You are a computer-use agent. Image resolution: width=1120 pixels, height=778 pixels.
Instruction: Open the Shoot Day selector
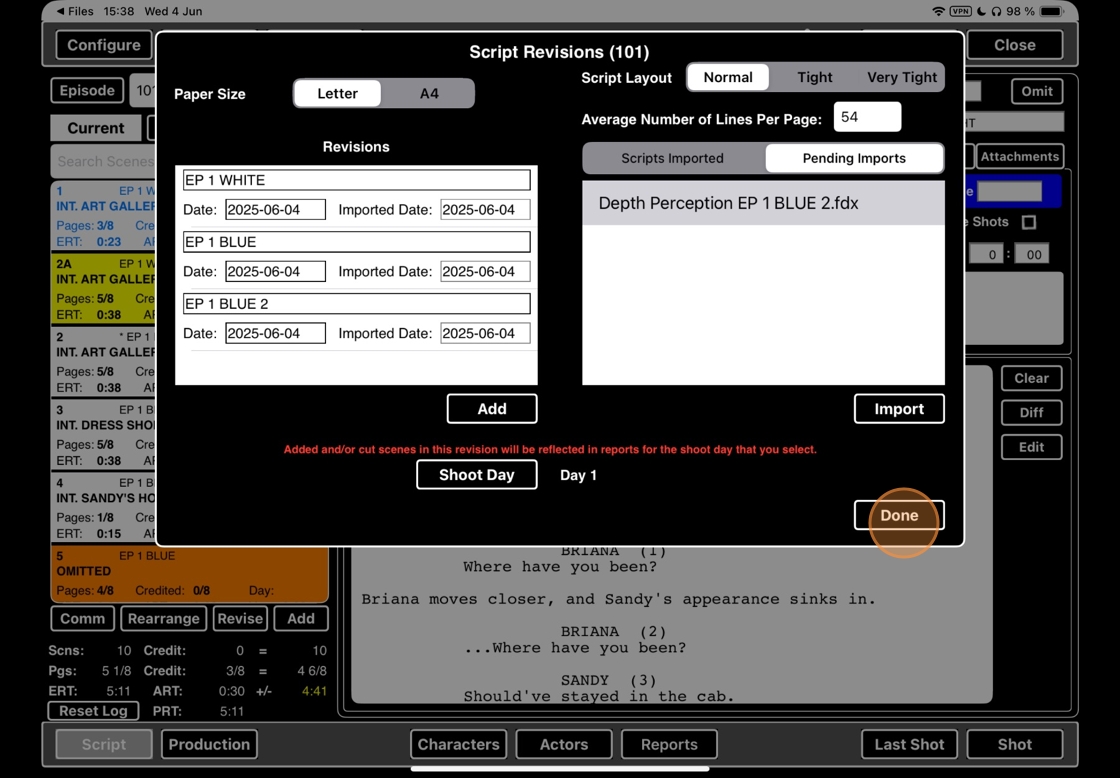pyautogui.click(x=476, y=475)
